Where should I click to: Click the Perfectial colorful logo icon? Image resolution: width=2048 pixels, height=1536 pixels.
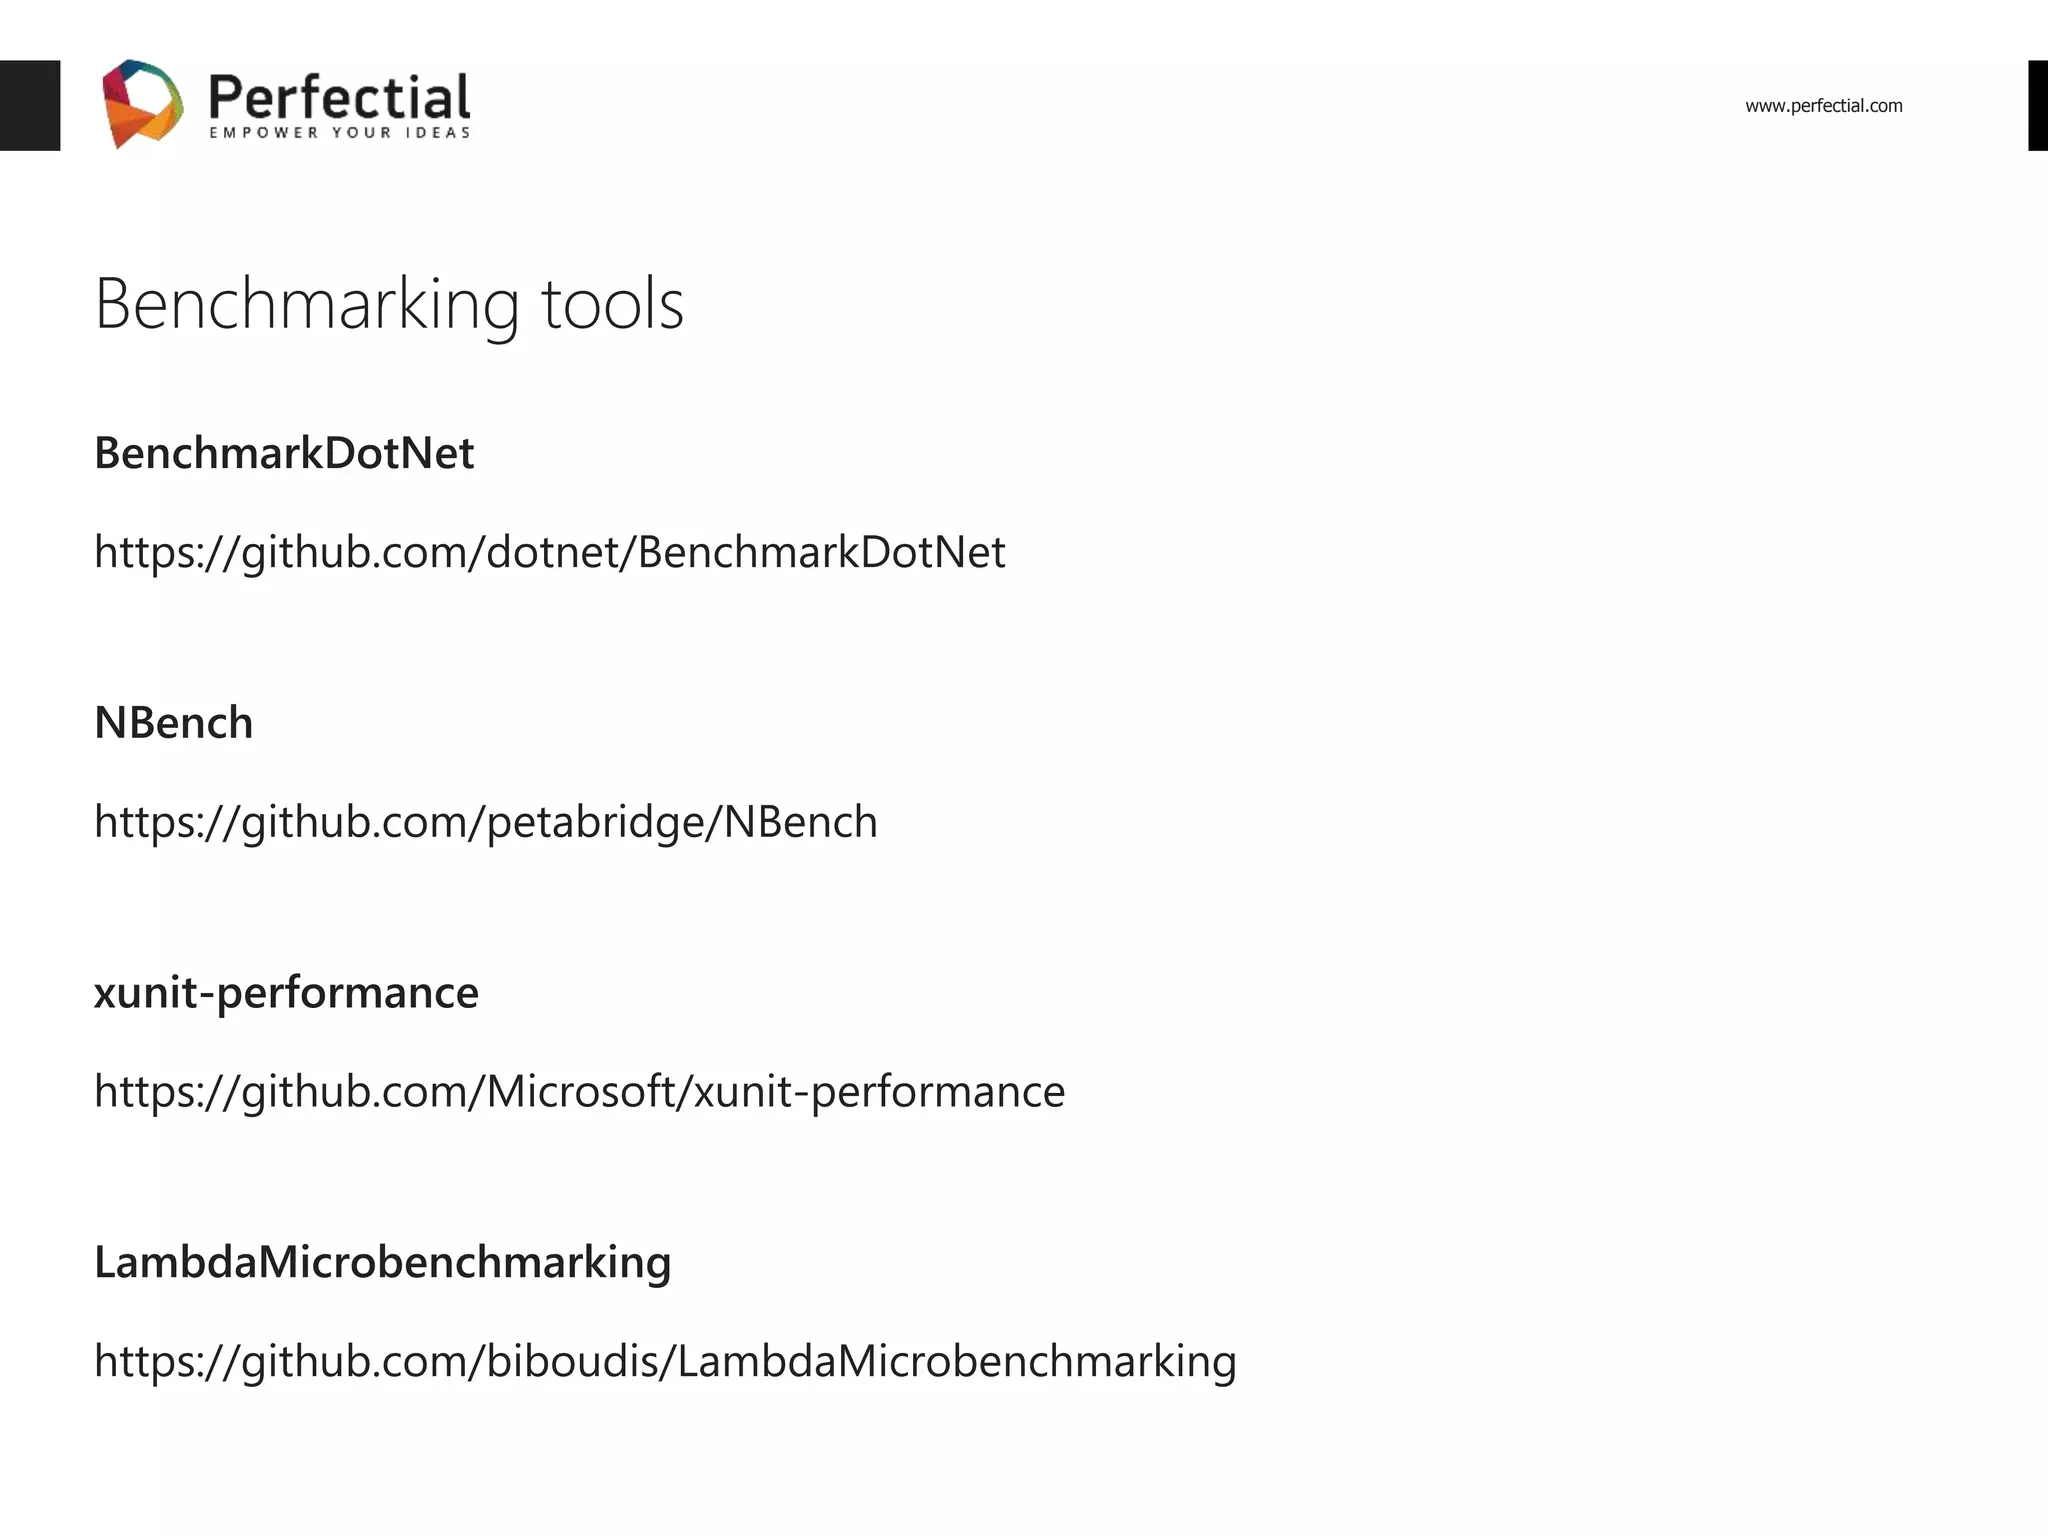pyautogui.click(x=143, y=104)
